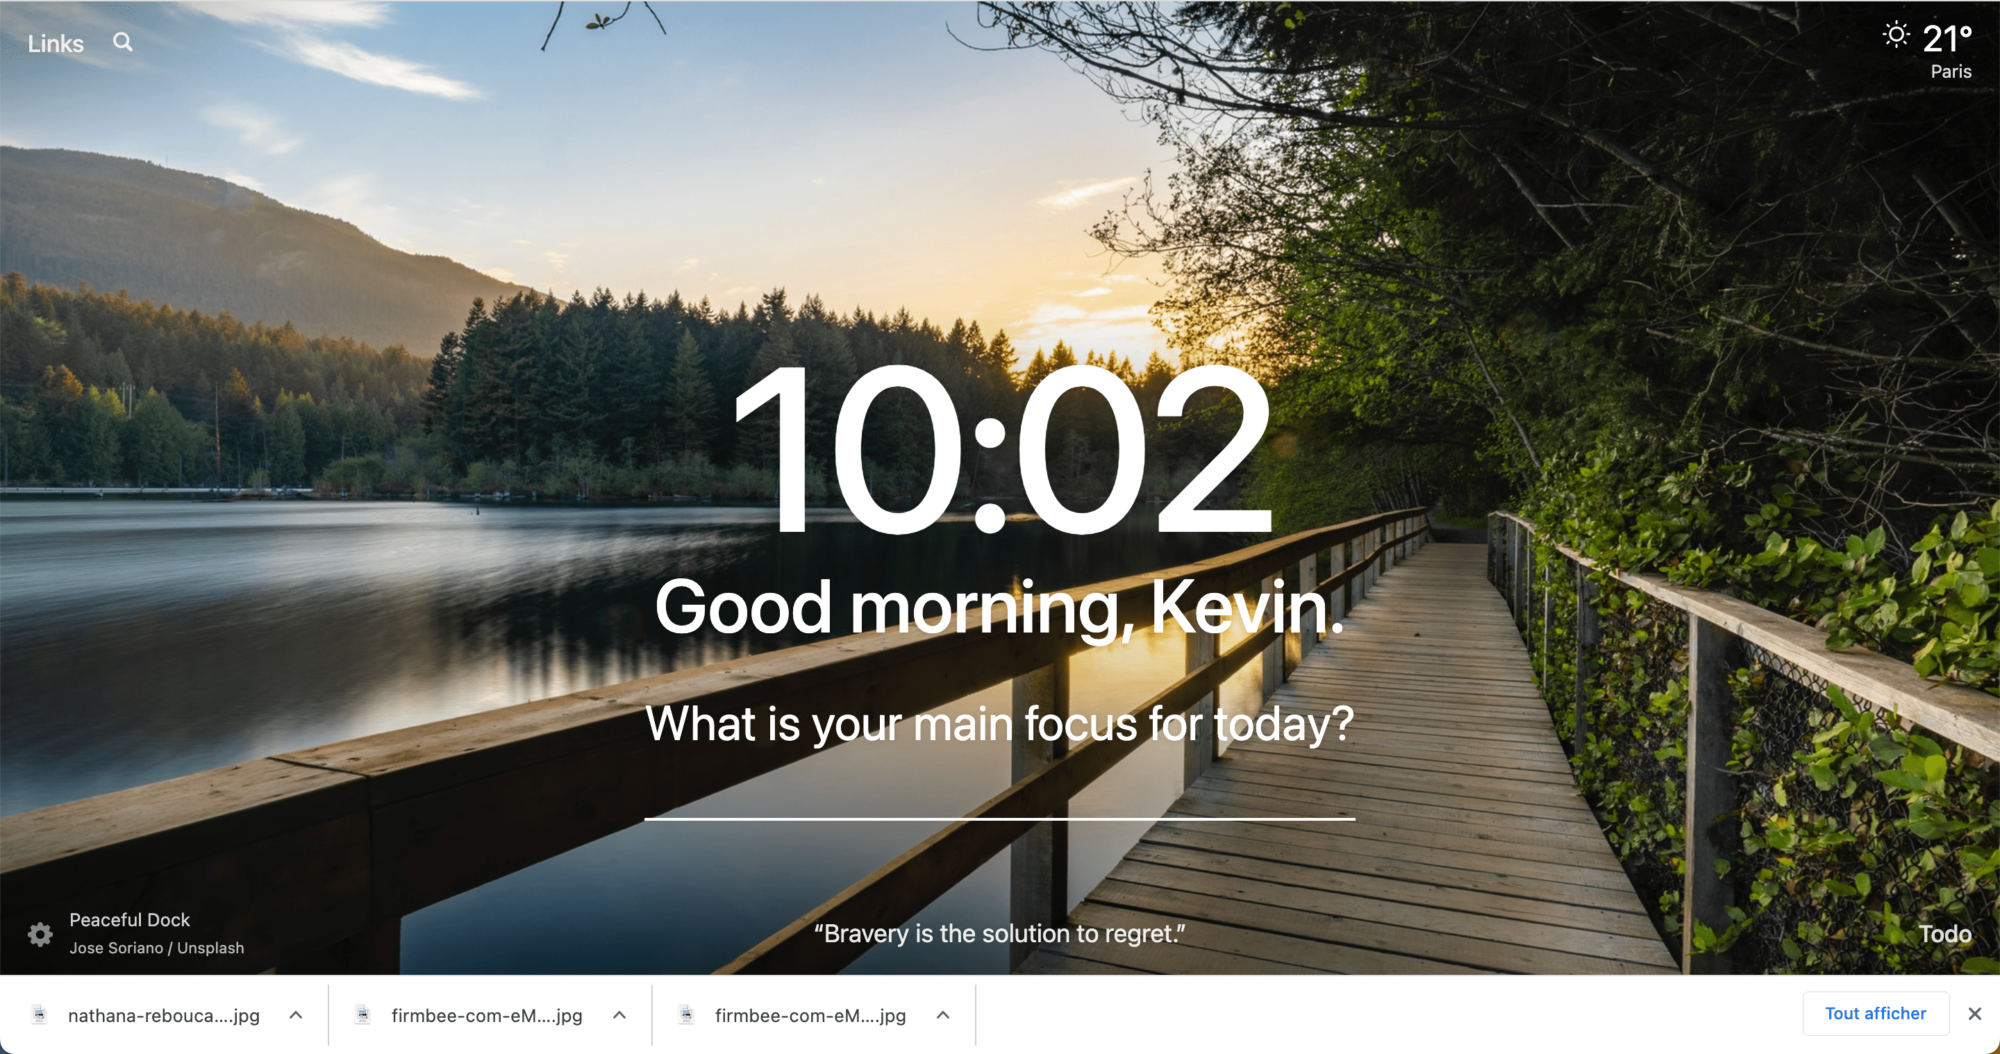Screen dimensions: 2000x1054
Task: Click the sunny weather icon
Action: point(1895,36)
